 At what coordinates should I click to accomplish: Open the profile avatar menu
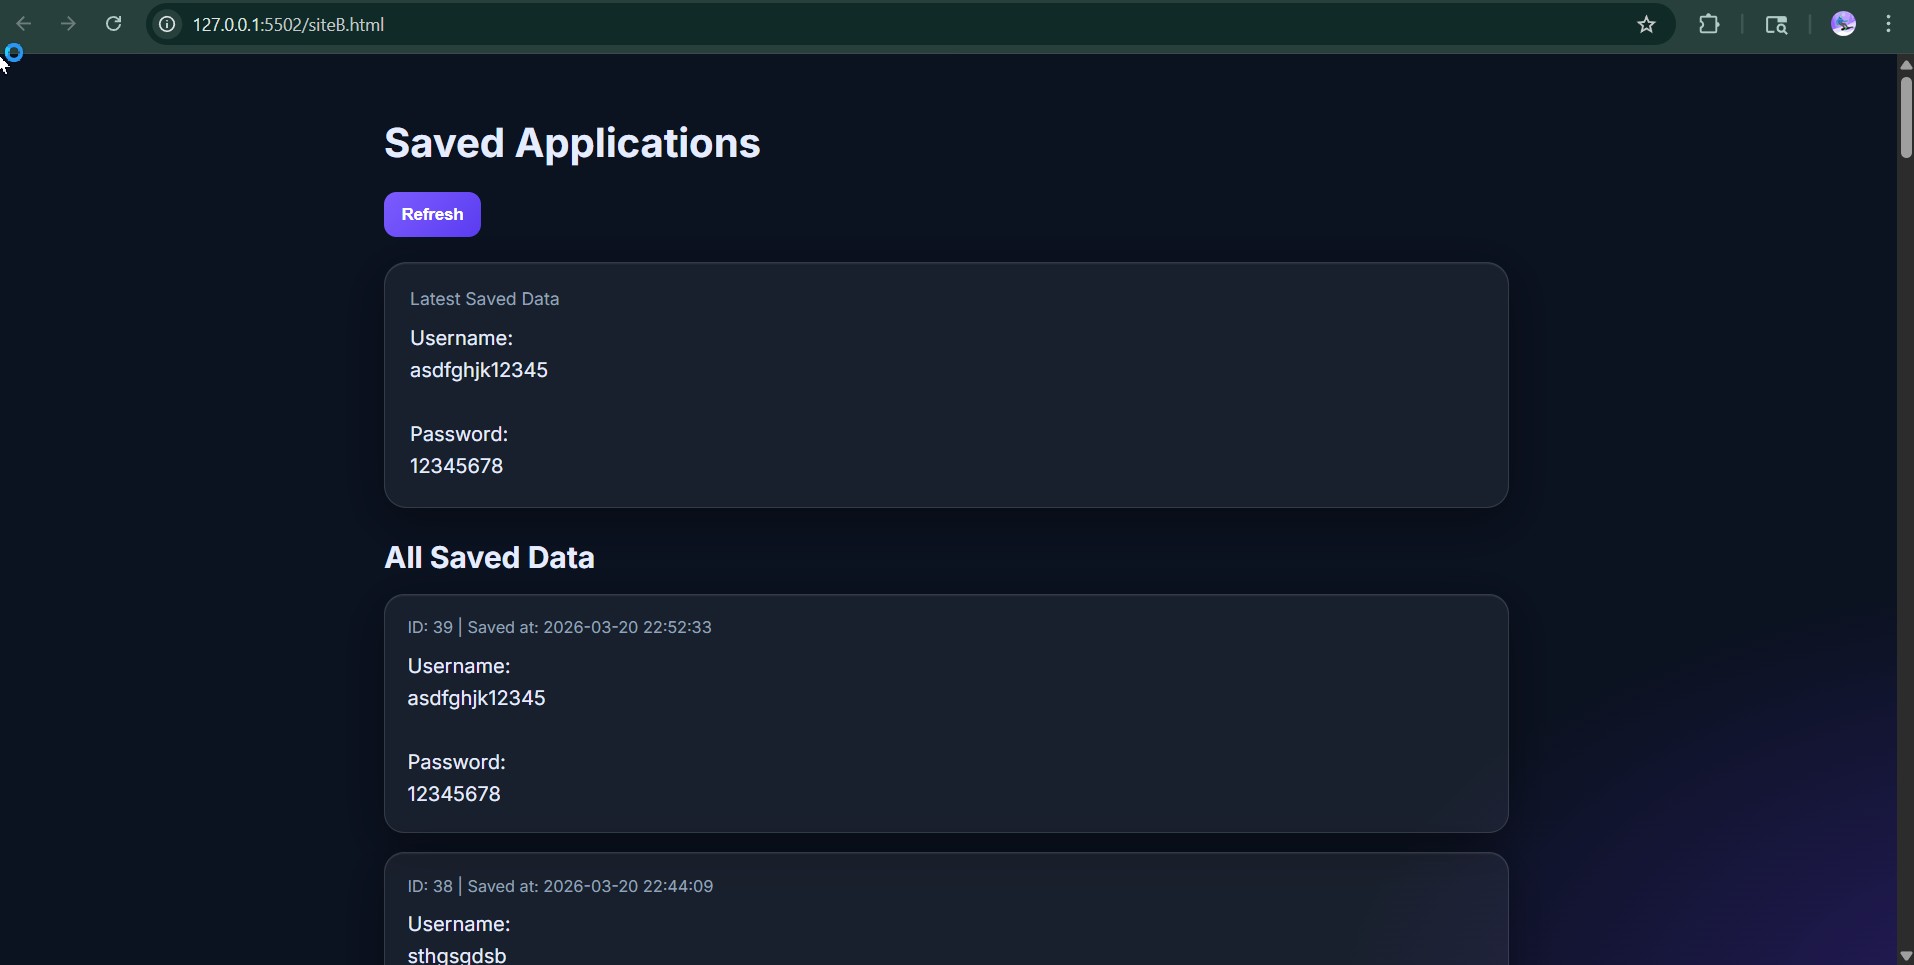pyautogui.click(x=1844, y=24)
